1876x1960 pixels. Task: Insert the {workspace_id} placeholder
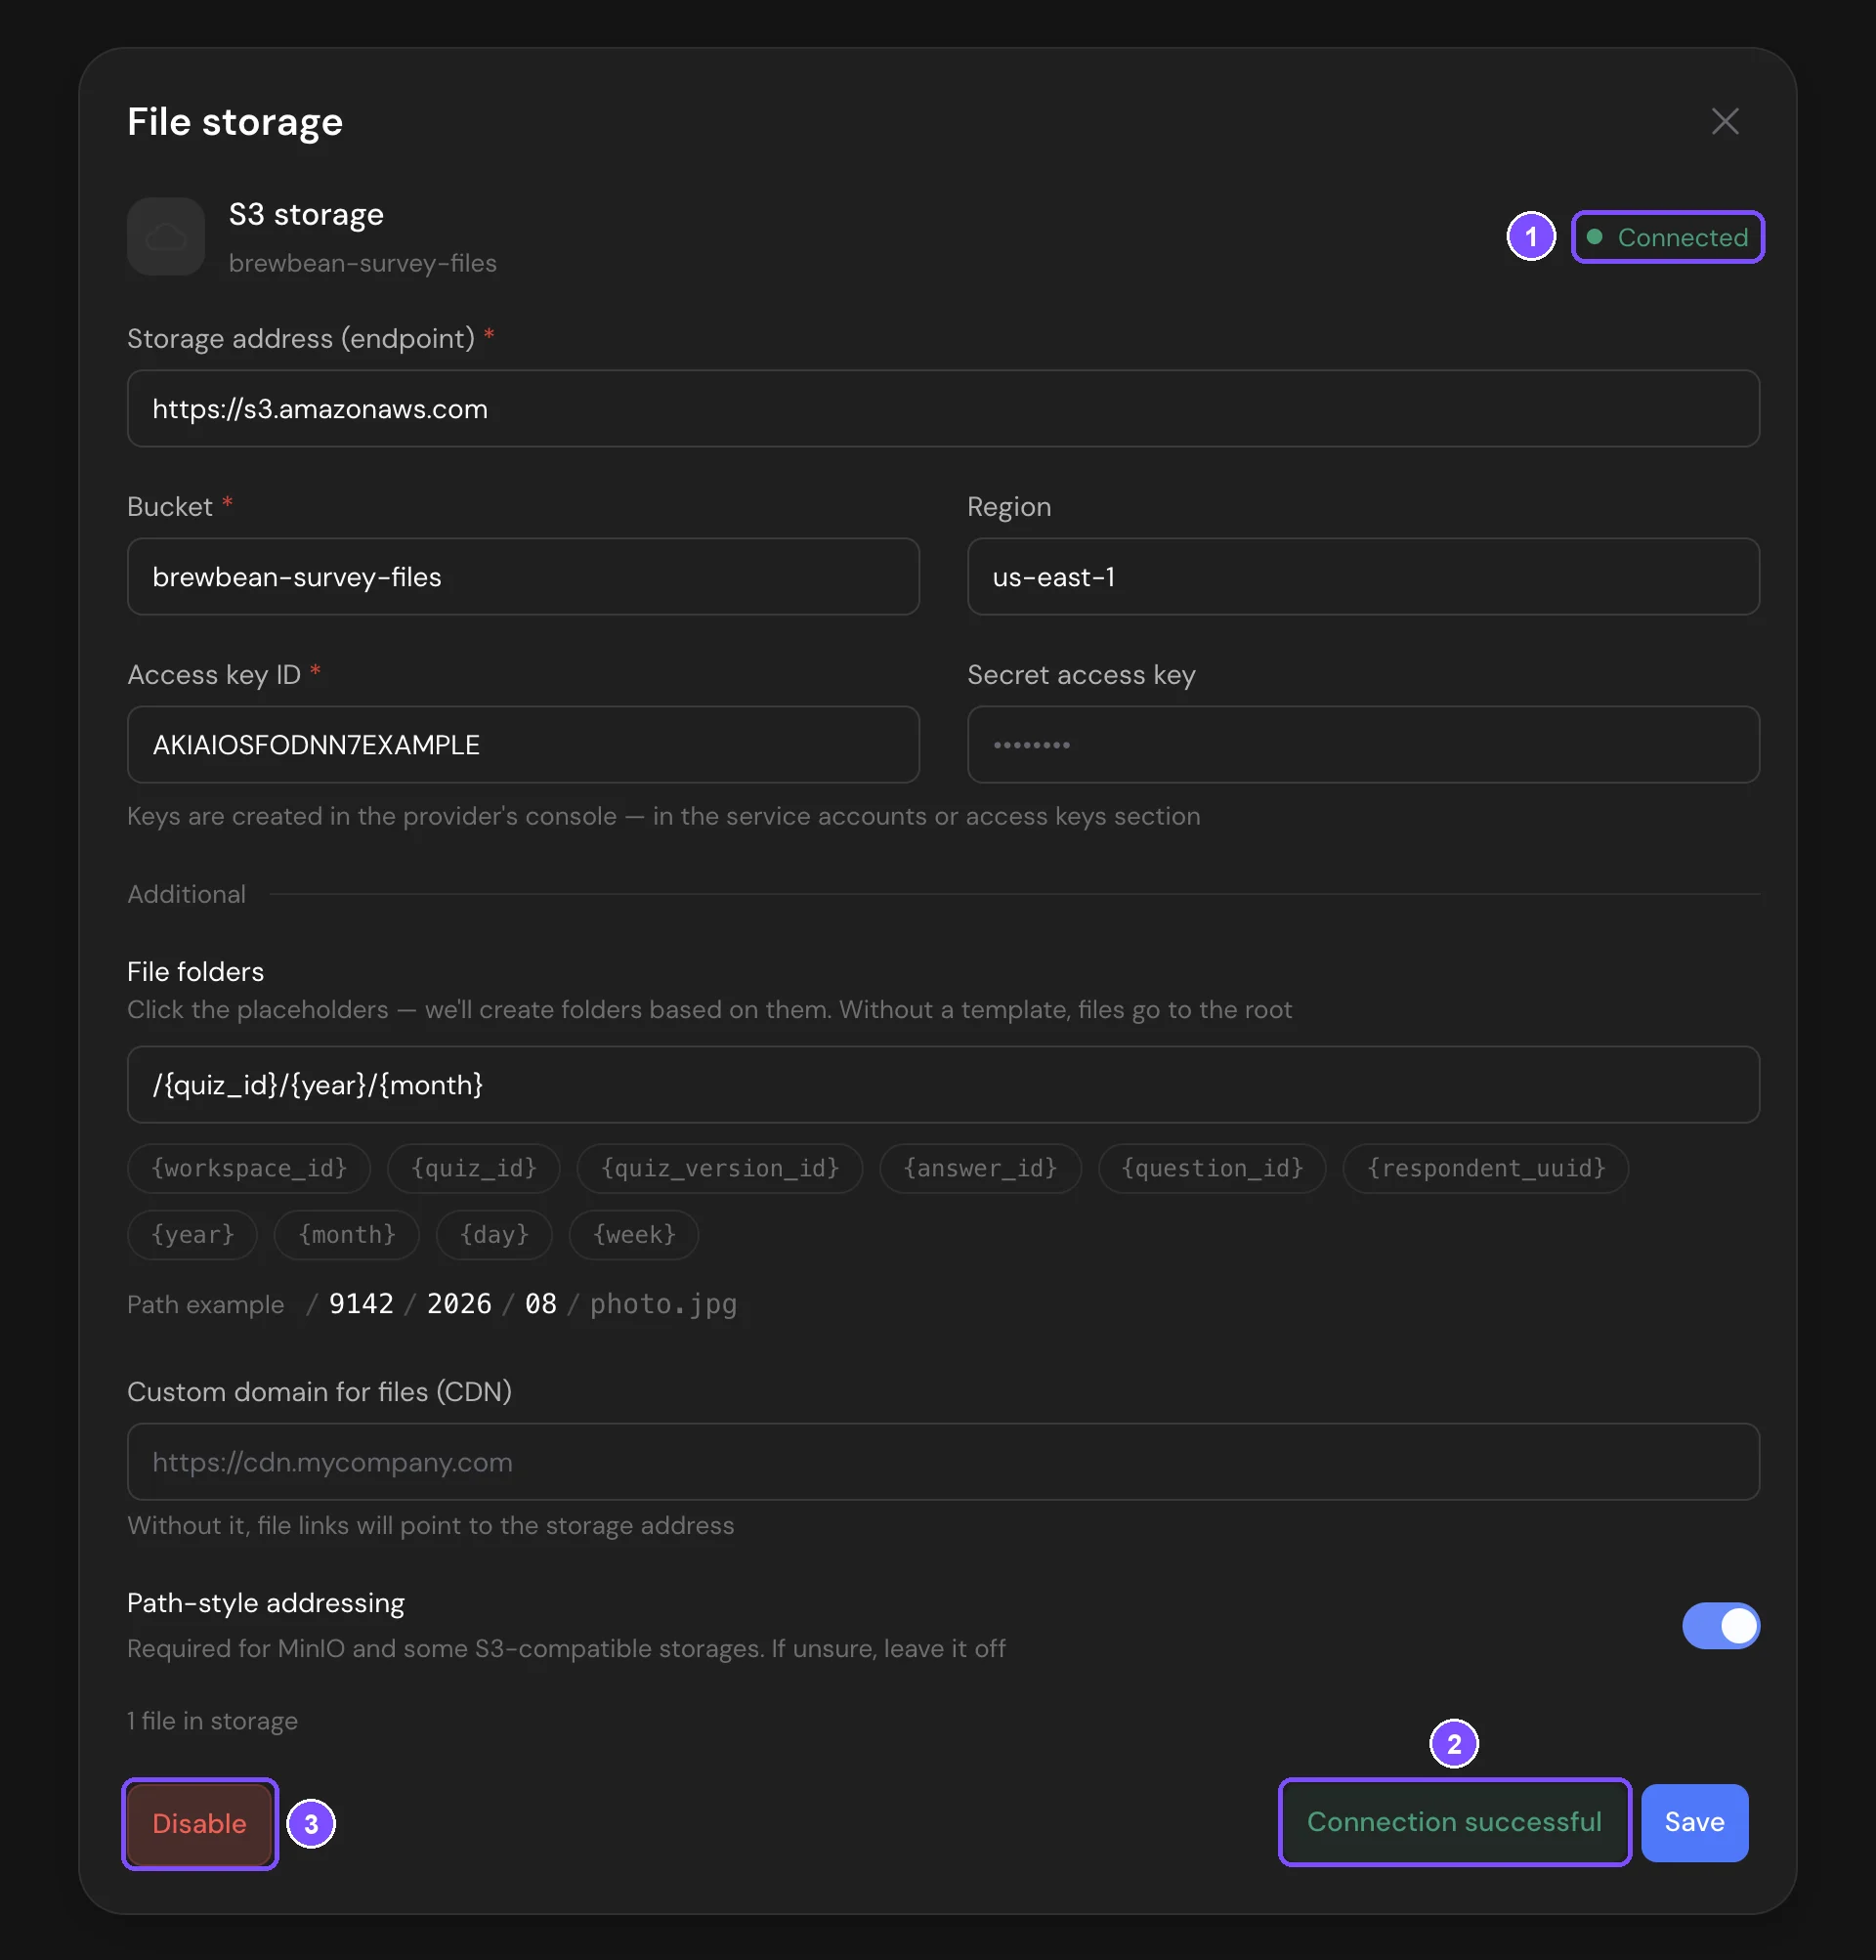pos(249,1168)
